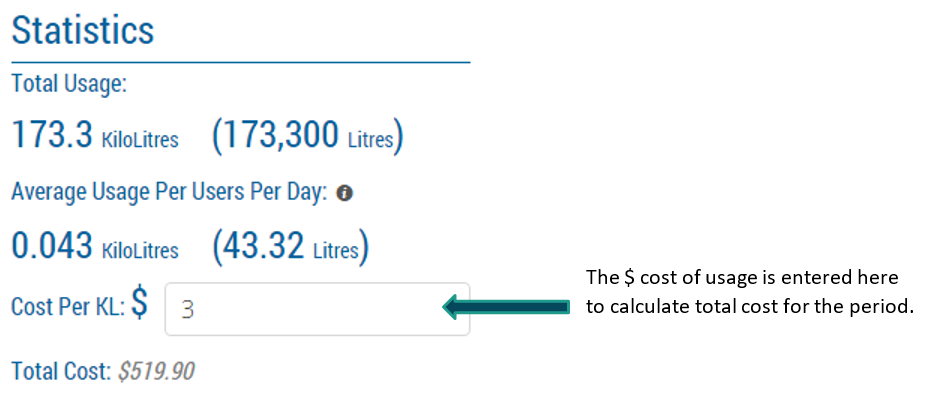The height and width of the screenshot is (412, 934).
Task: Focus the Cost Per KL input field
Action: click(317, 309)
